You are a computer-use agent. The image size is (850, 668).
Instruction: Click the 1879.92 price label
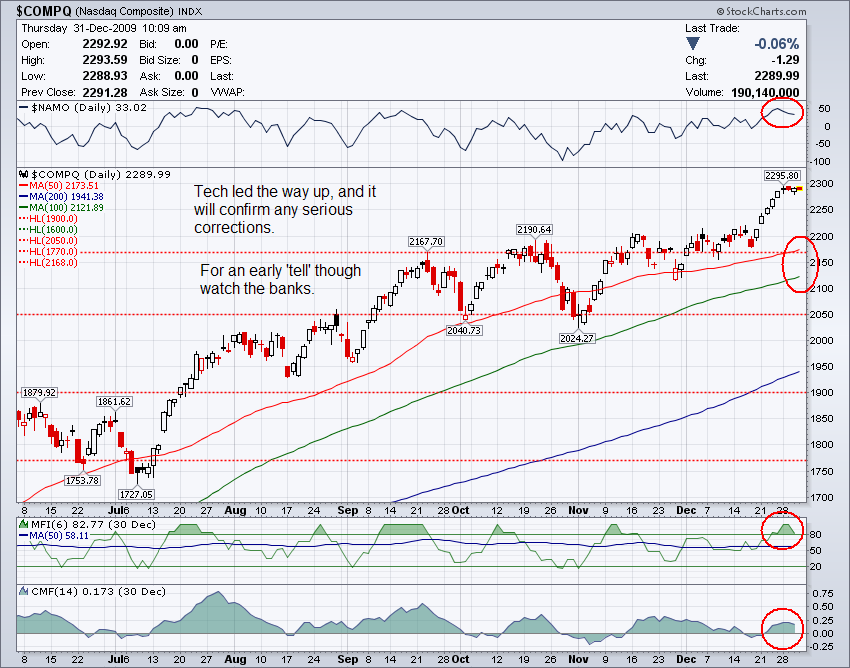[39, 393]
